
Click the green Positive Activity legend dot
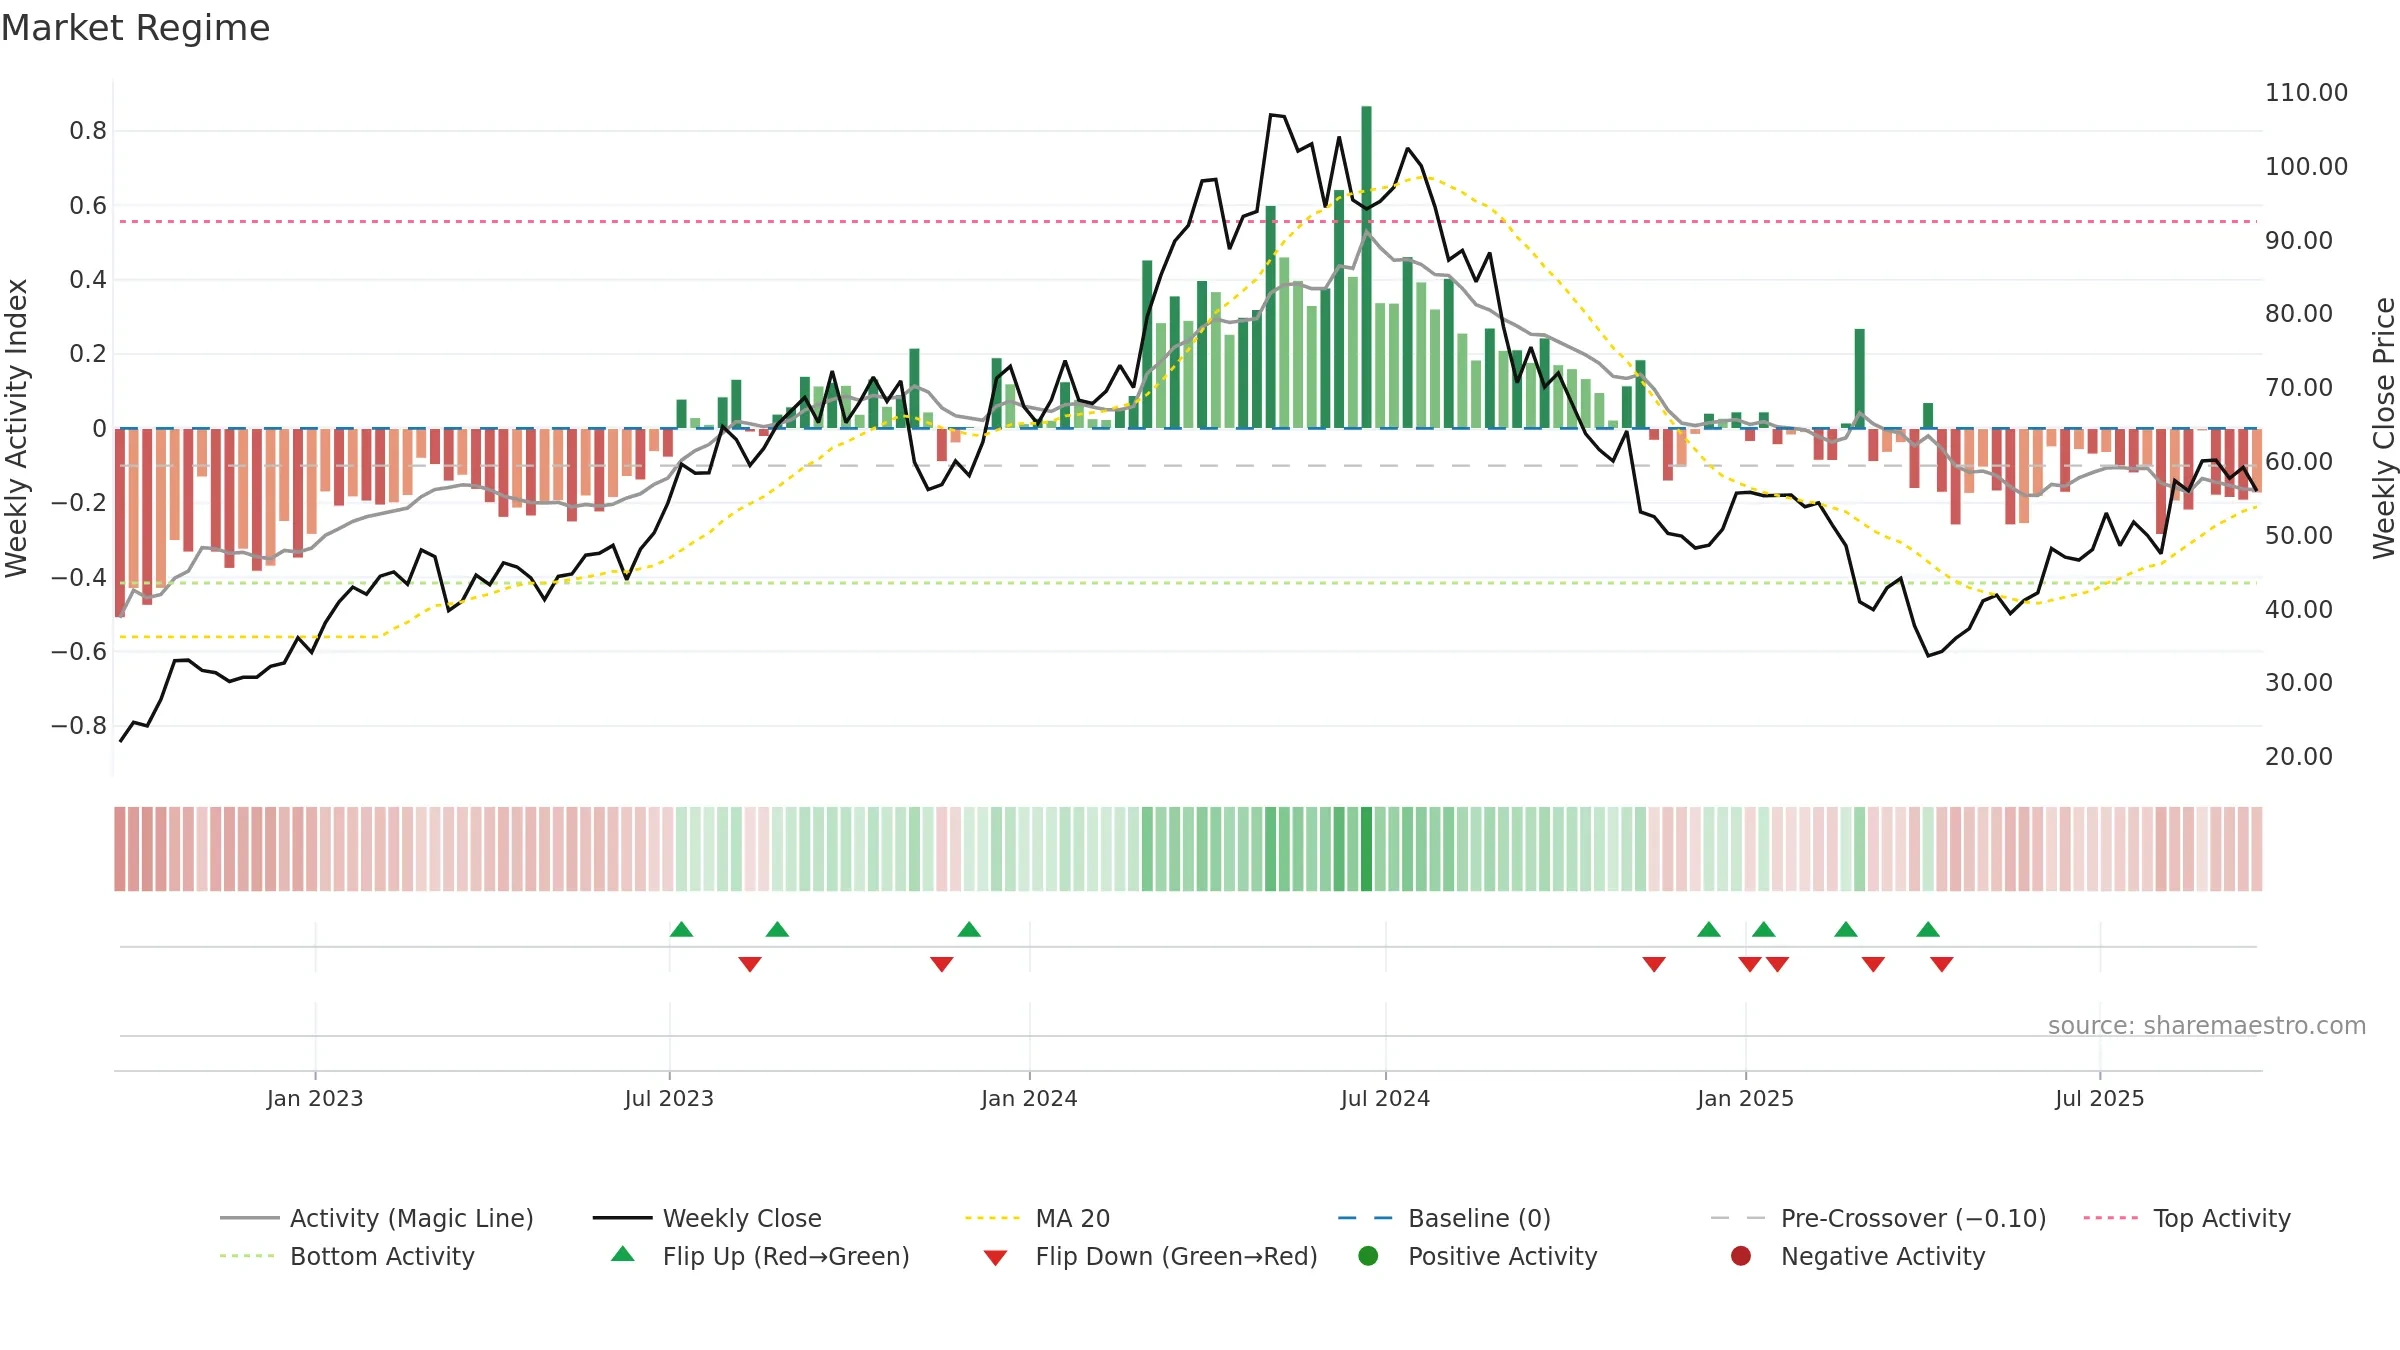point(1368,1256)
